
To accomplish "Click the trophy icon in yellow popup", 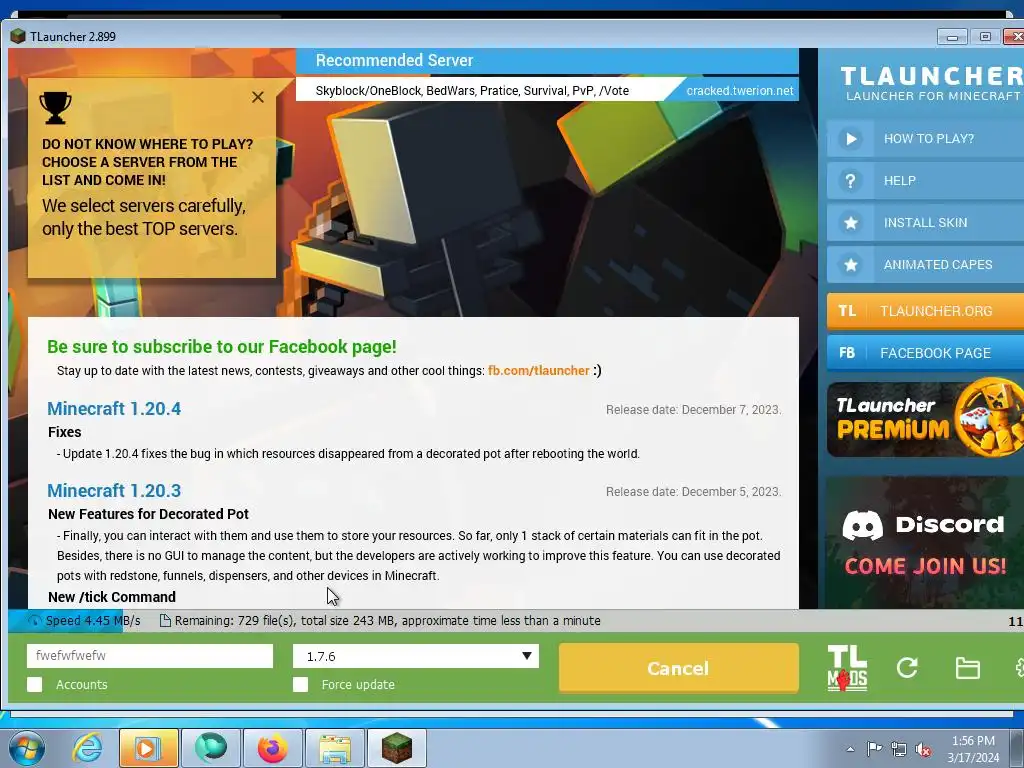I will (56, 108).
